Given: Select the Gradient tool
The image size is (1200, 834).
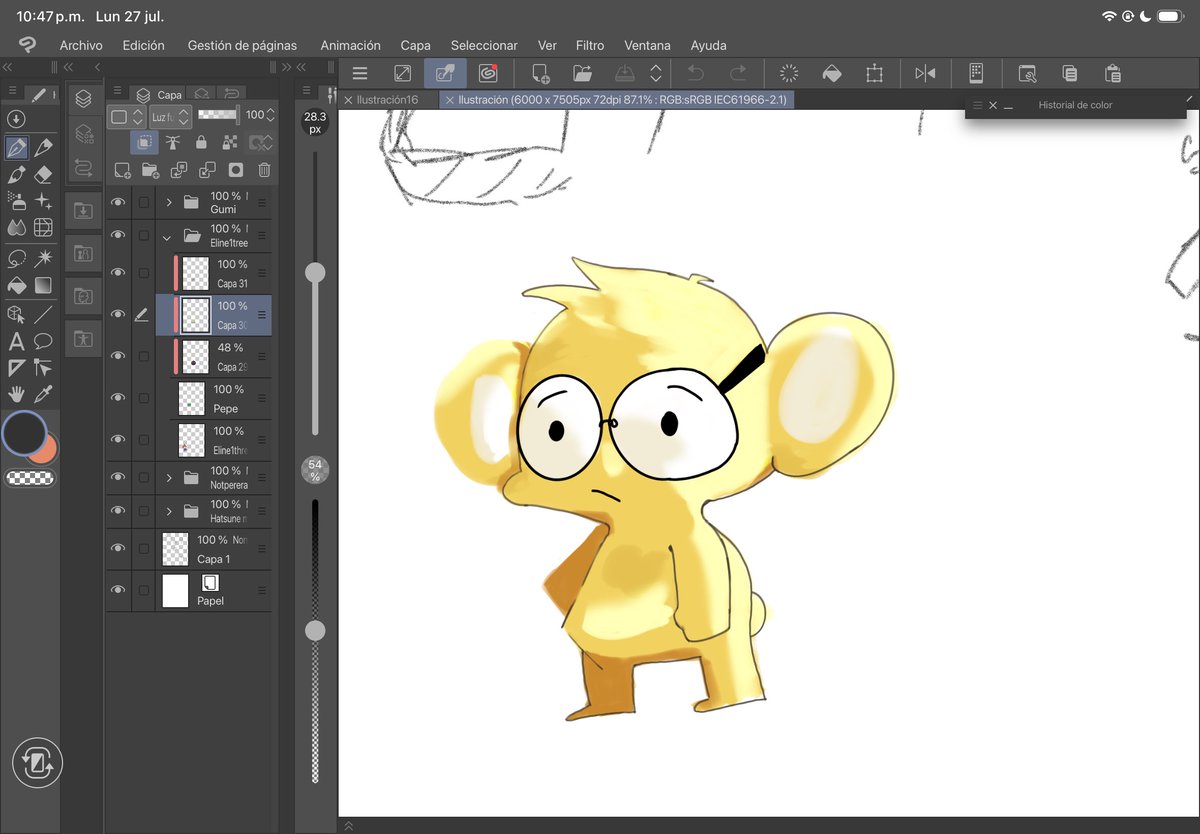Looking at the screenshot, I should (x=43, y=285).
